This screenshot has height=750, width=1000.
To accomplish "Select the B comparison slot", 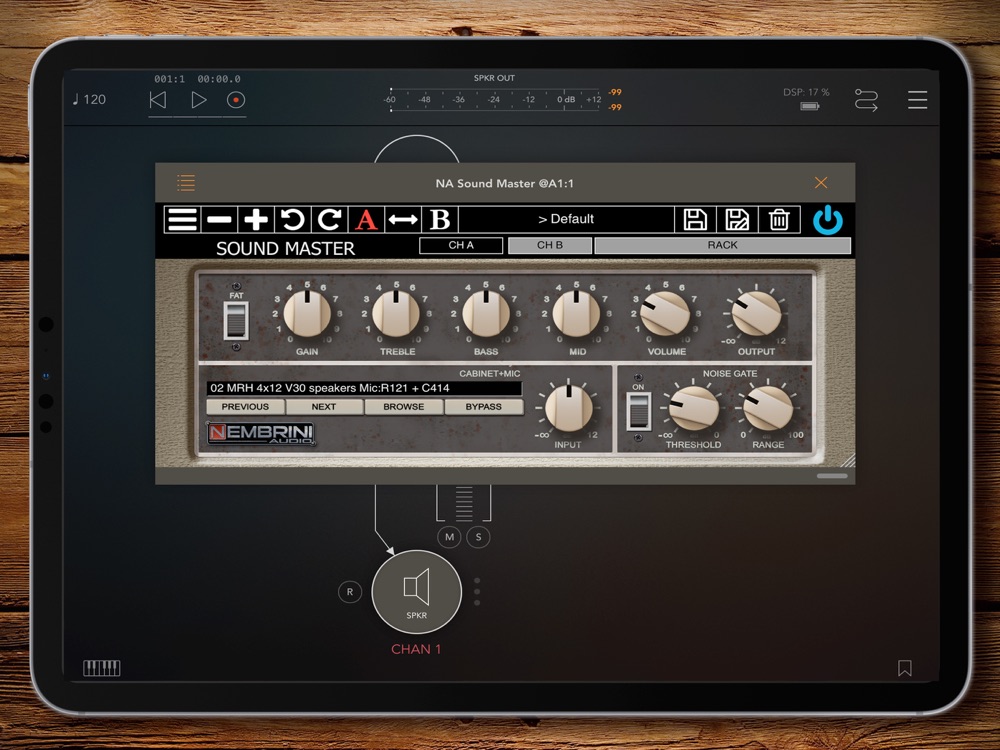I will coord(440,219).
